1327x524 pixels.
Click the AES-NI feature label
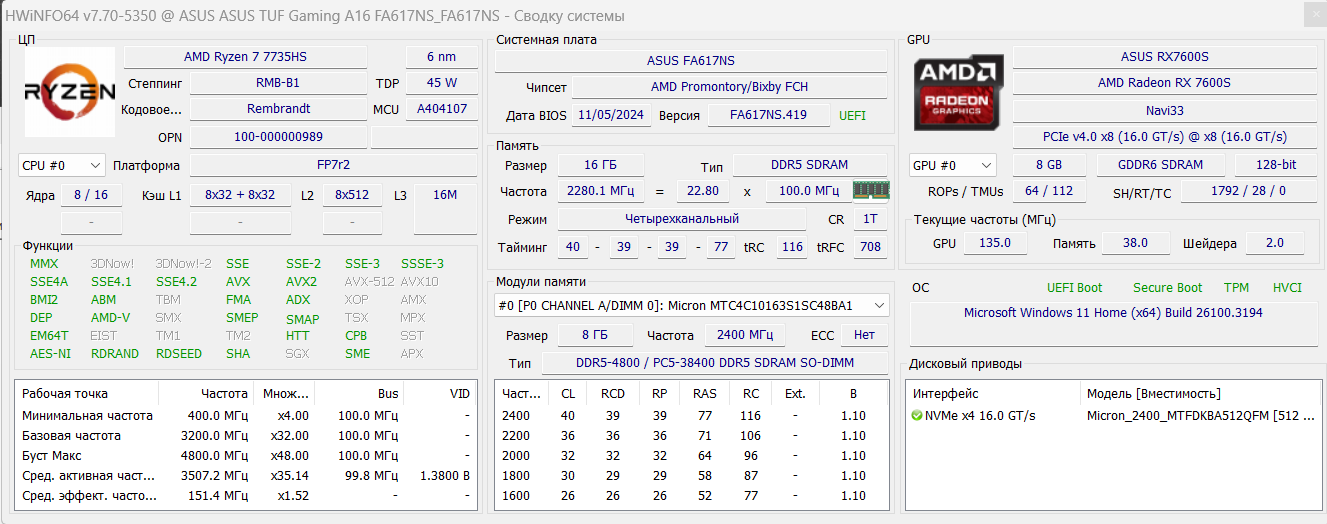pyautogui.click(x=50, y=354)
